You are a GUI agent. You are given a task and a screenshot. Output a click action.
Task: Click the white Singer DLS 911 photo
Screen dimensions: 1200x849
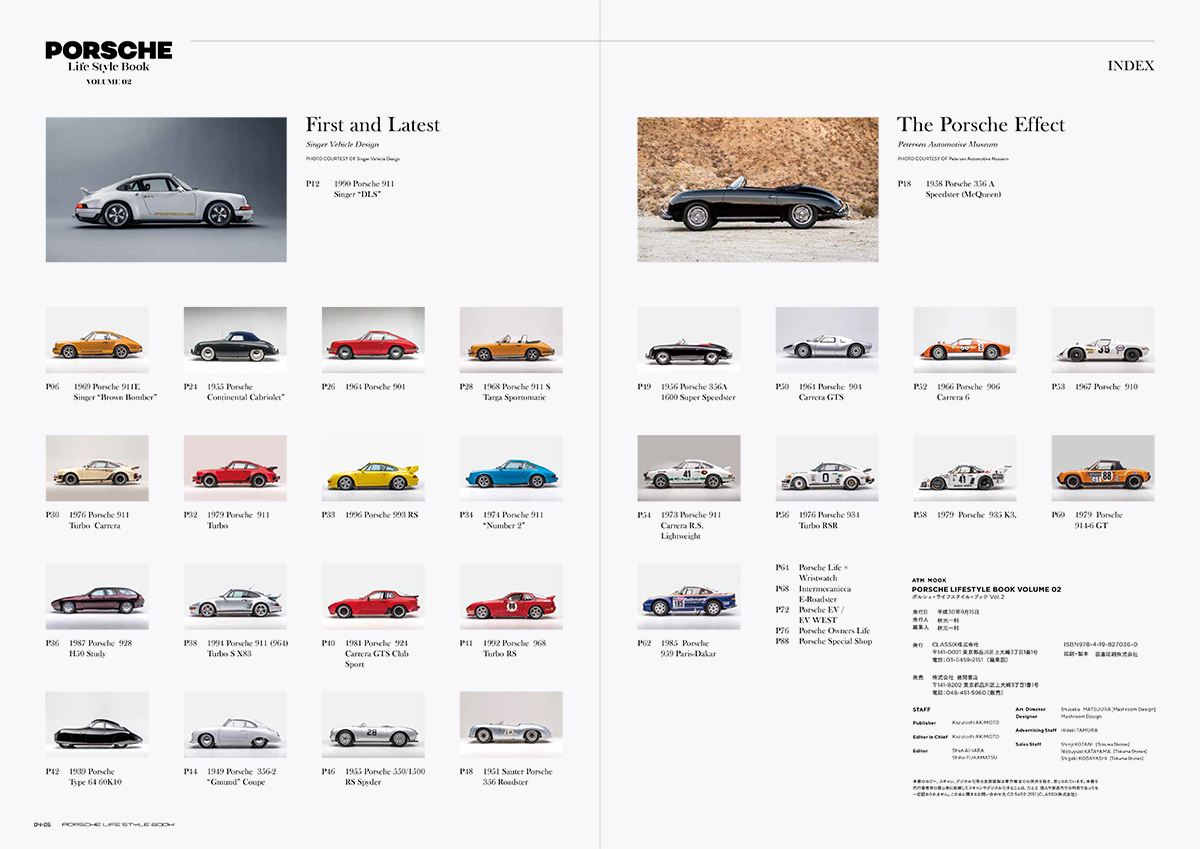pyautogui.click(x=166, y=190)
